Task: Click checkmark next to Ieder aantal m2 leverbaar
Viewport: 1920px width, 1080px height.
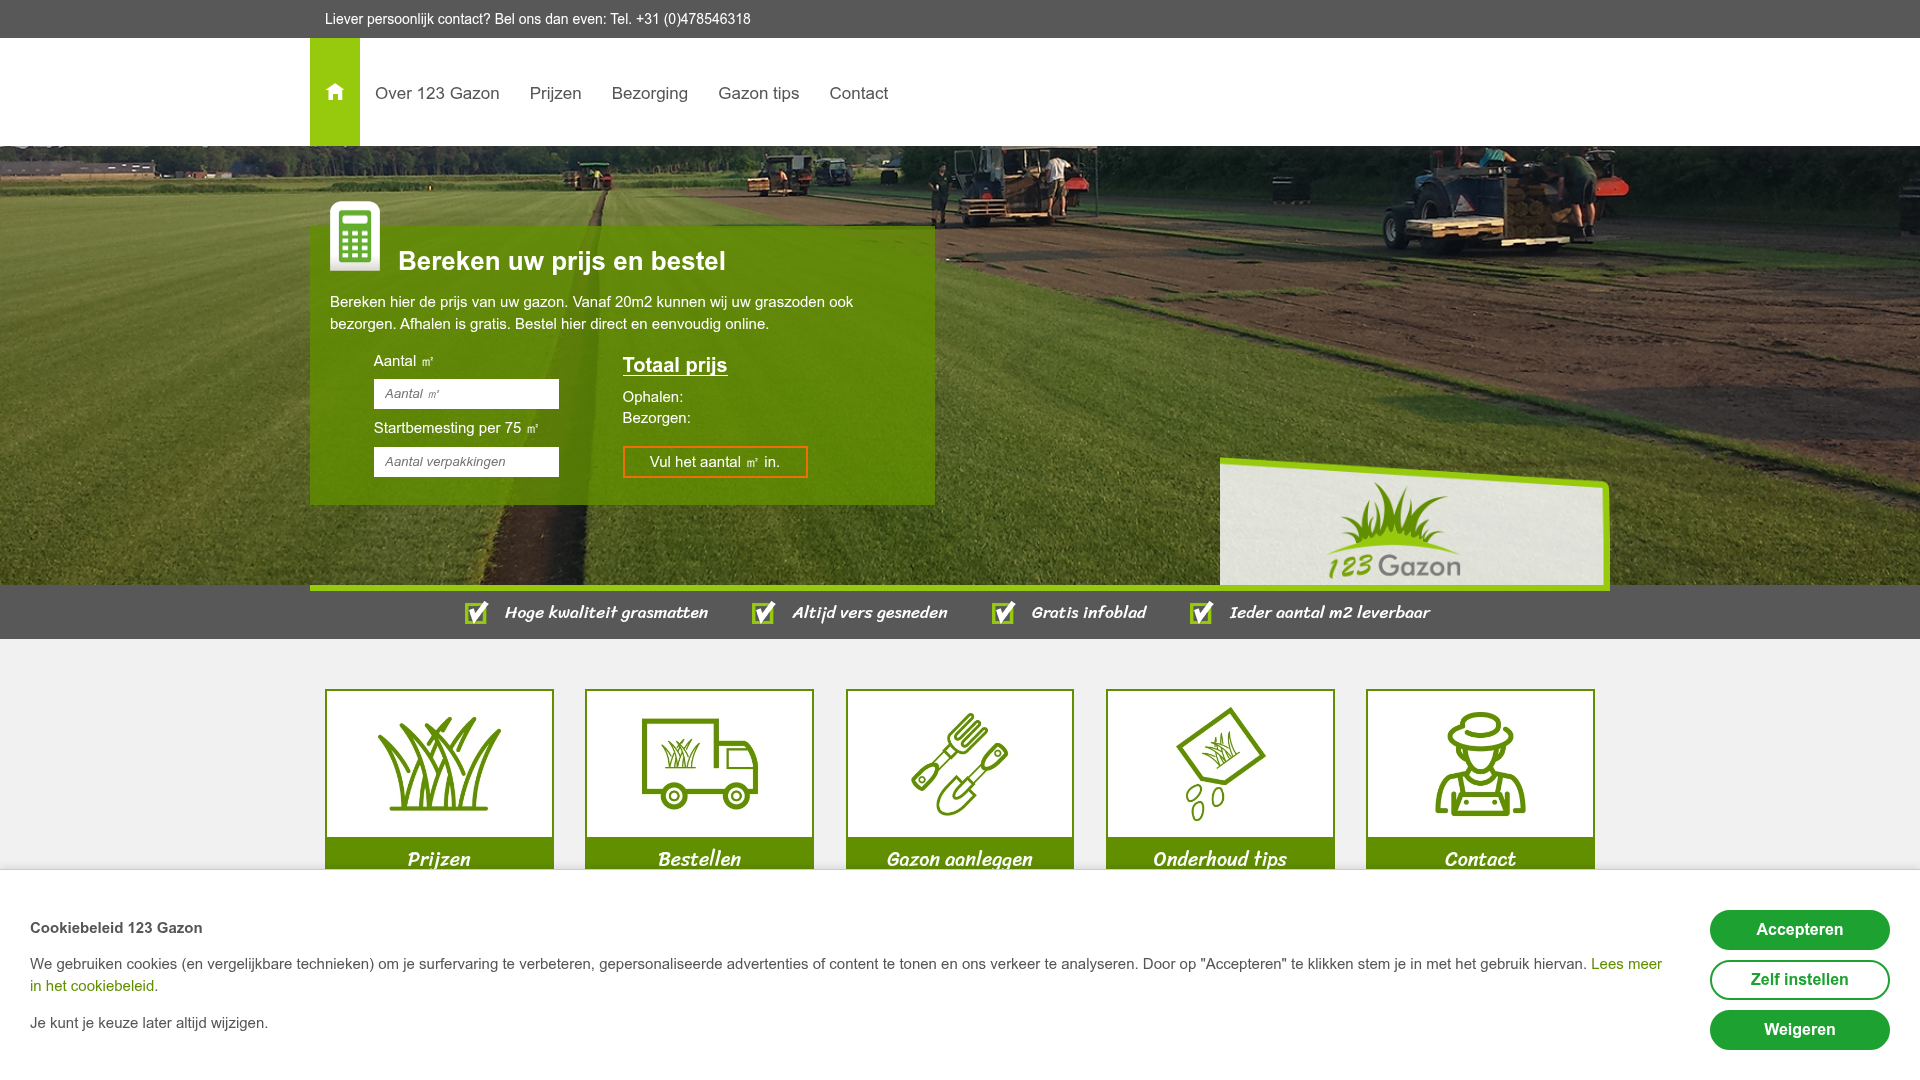Action: coord(1202,612)
